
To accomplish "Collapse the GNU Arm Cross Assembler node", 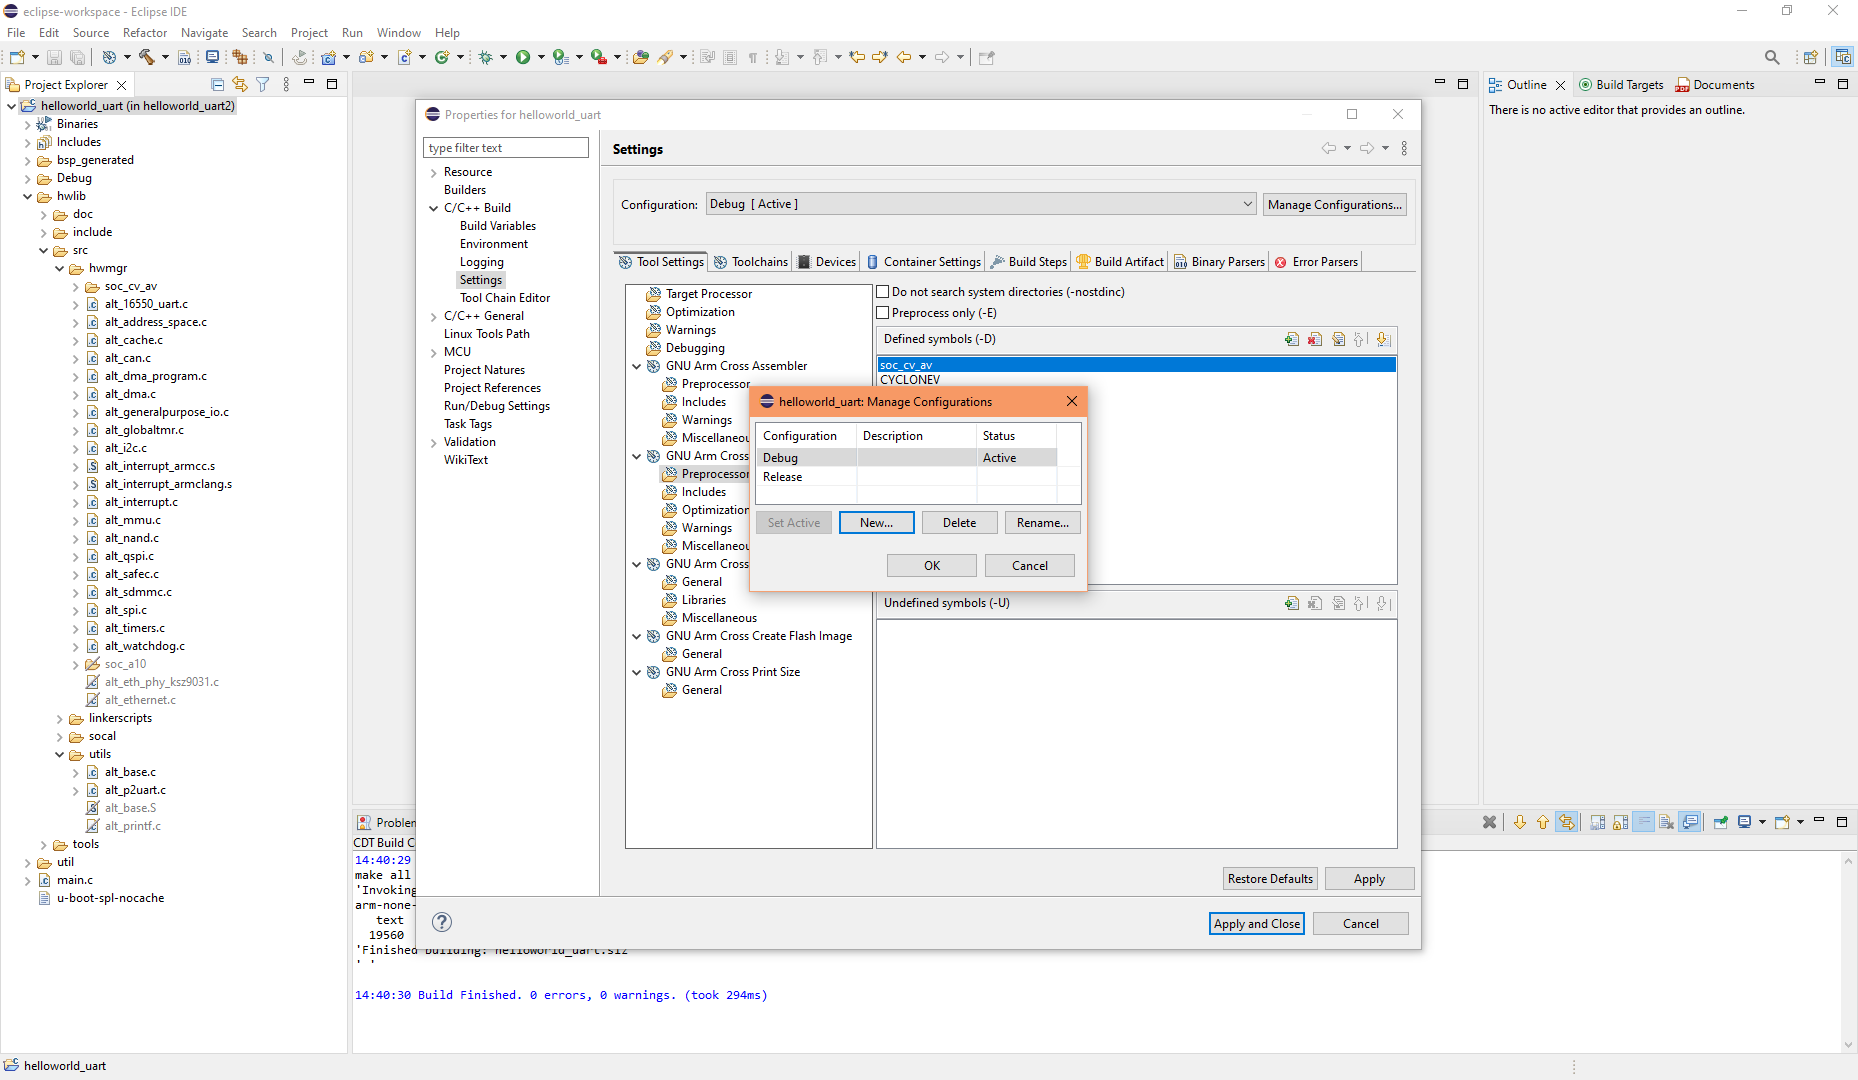I will point(637,365).
